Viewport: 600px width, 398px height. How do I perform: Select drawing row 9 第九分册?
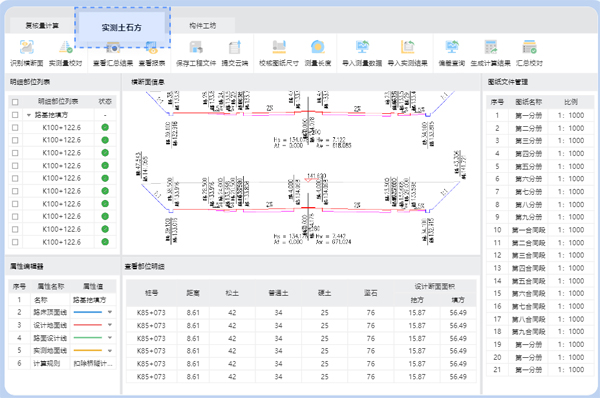[540, 217]
